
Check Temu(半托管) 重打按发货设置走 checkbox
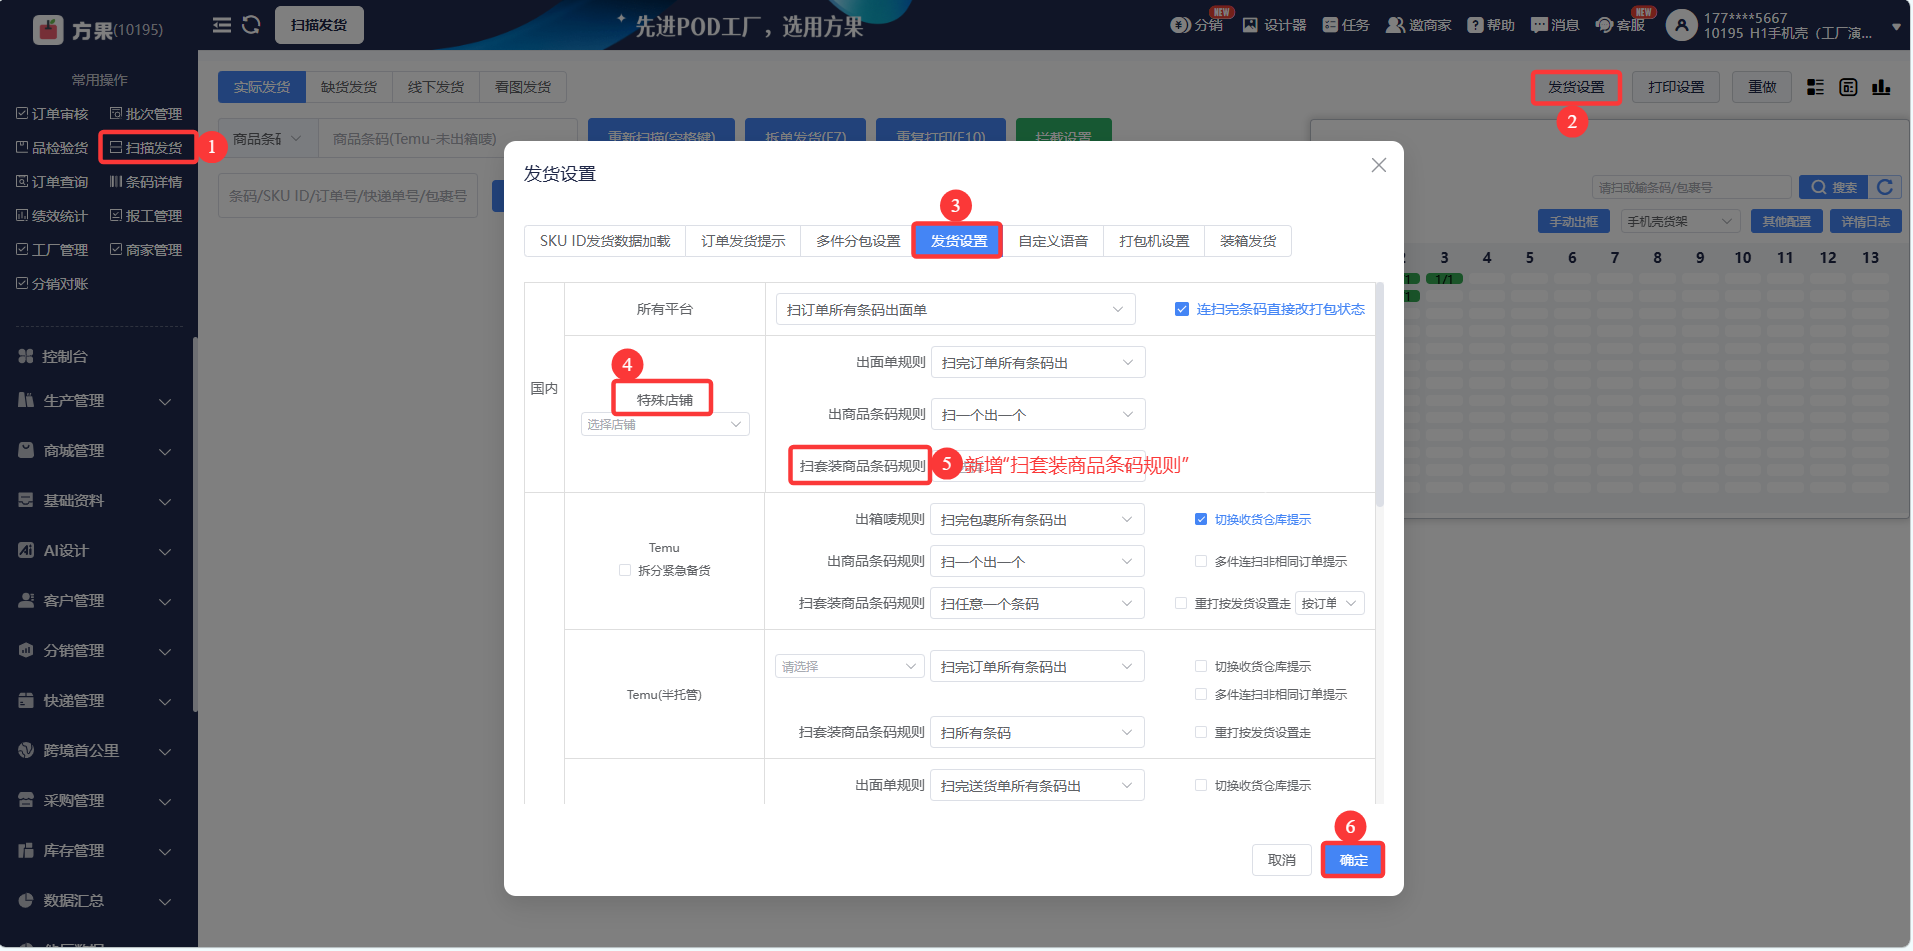coord(1201,732)
